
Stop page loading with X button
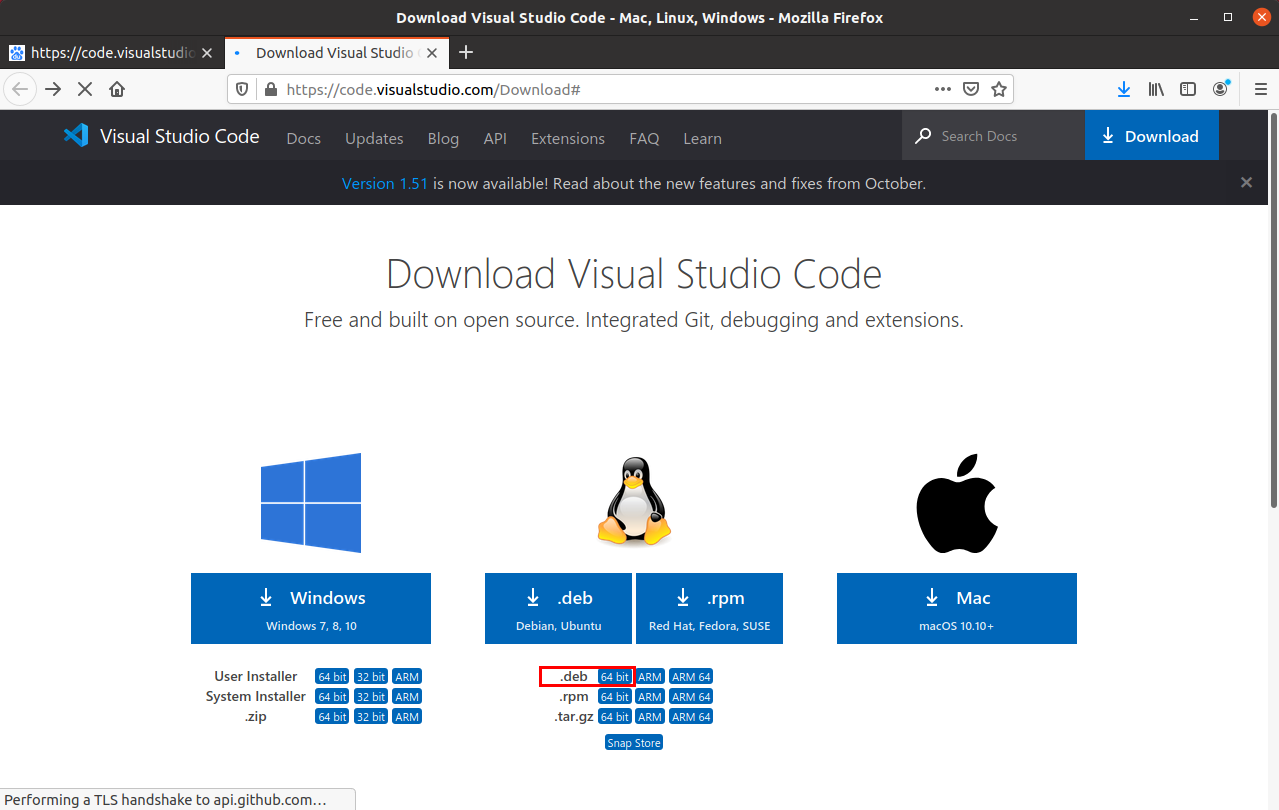[85, 89]
